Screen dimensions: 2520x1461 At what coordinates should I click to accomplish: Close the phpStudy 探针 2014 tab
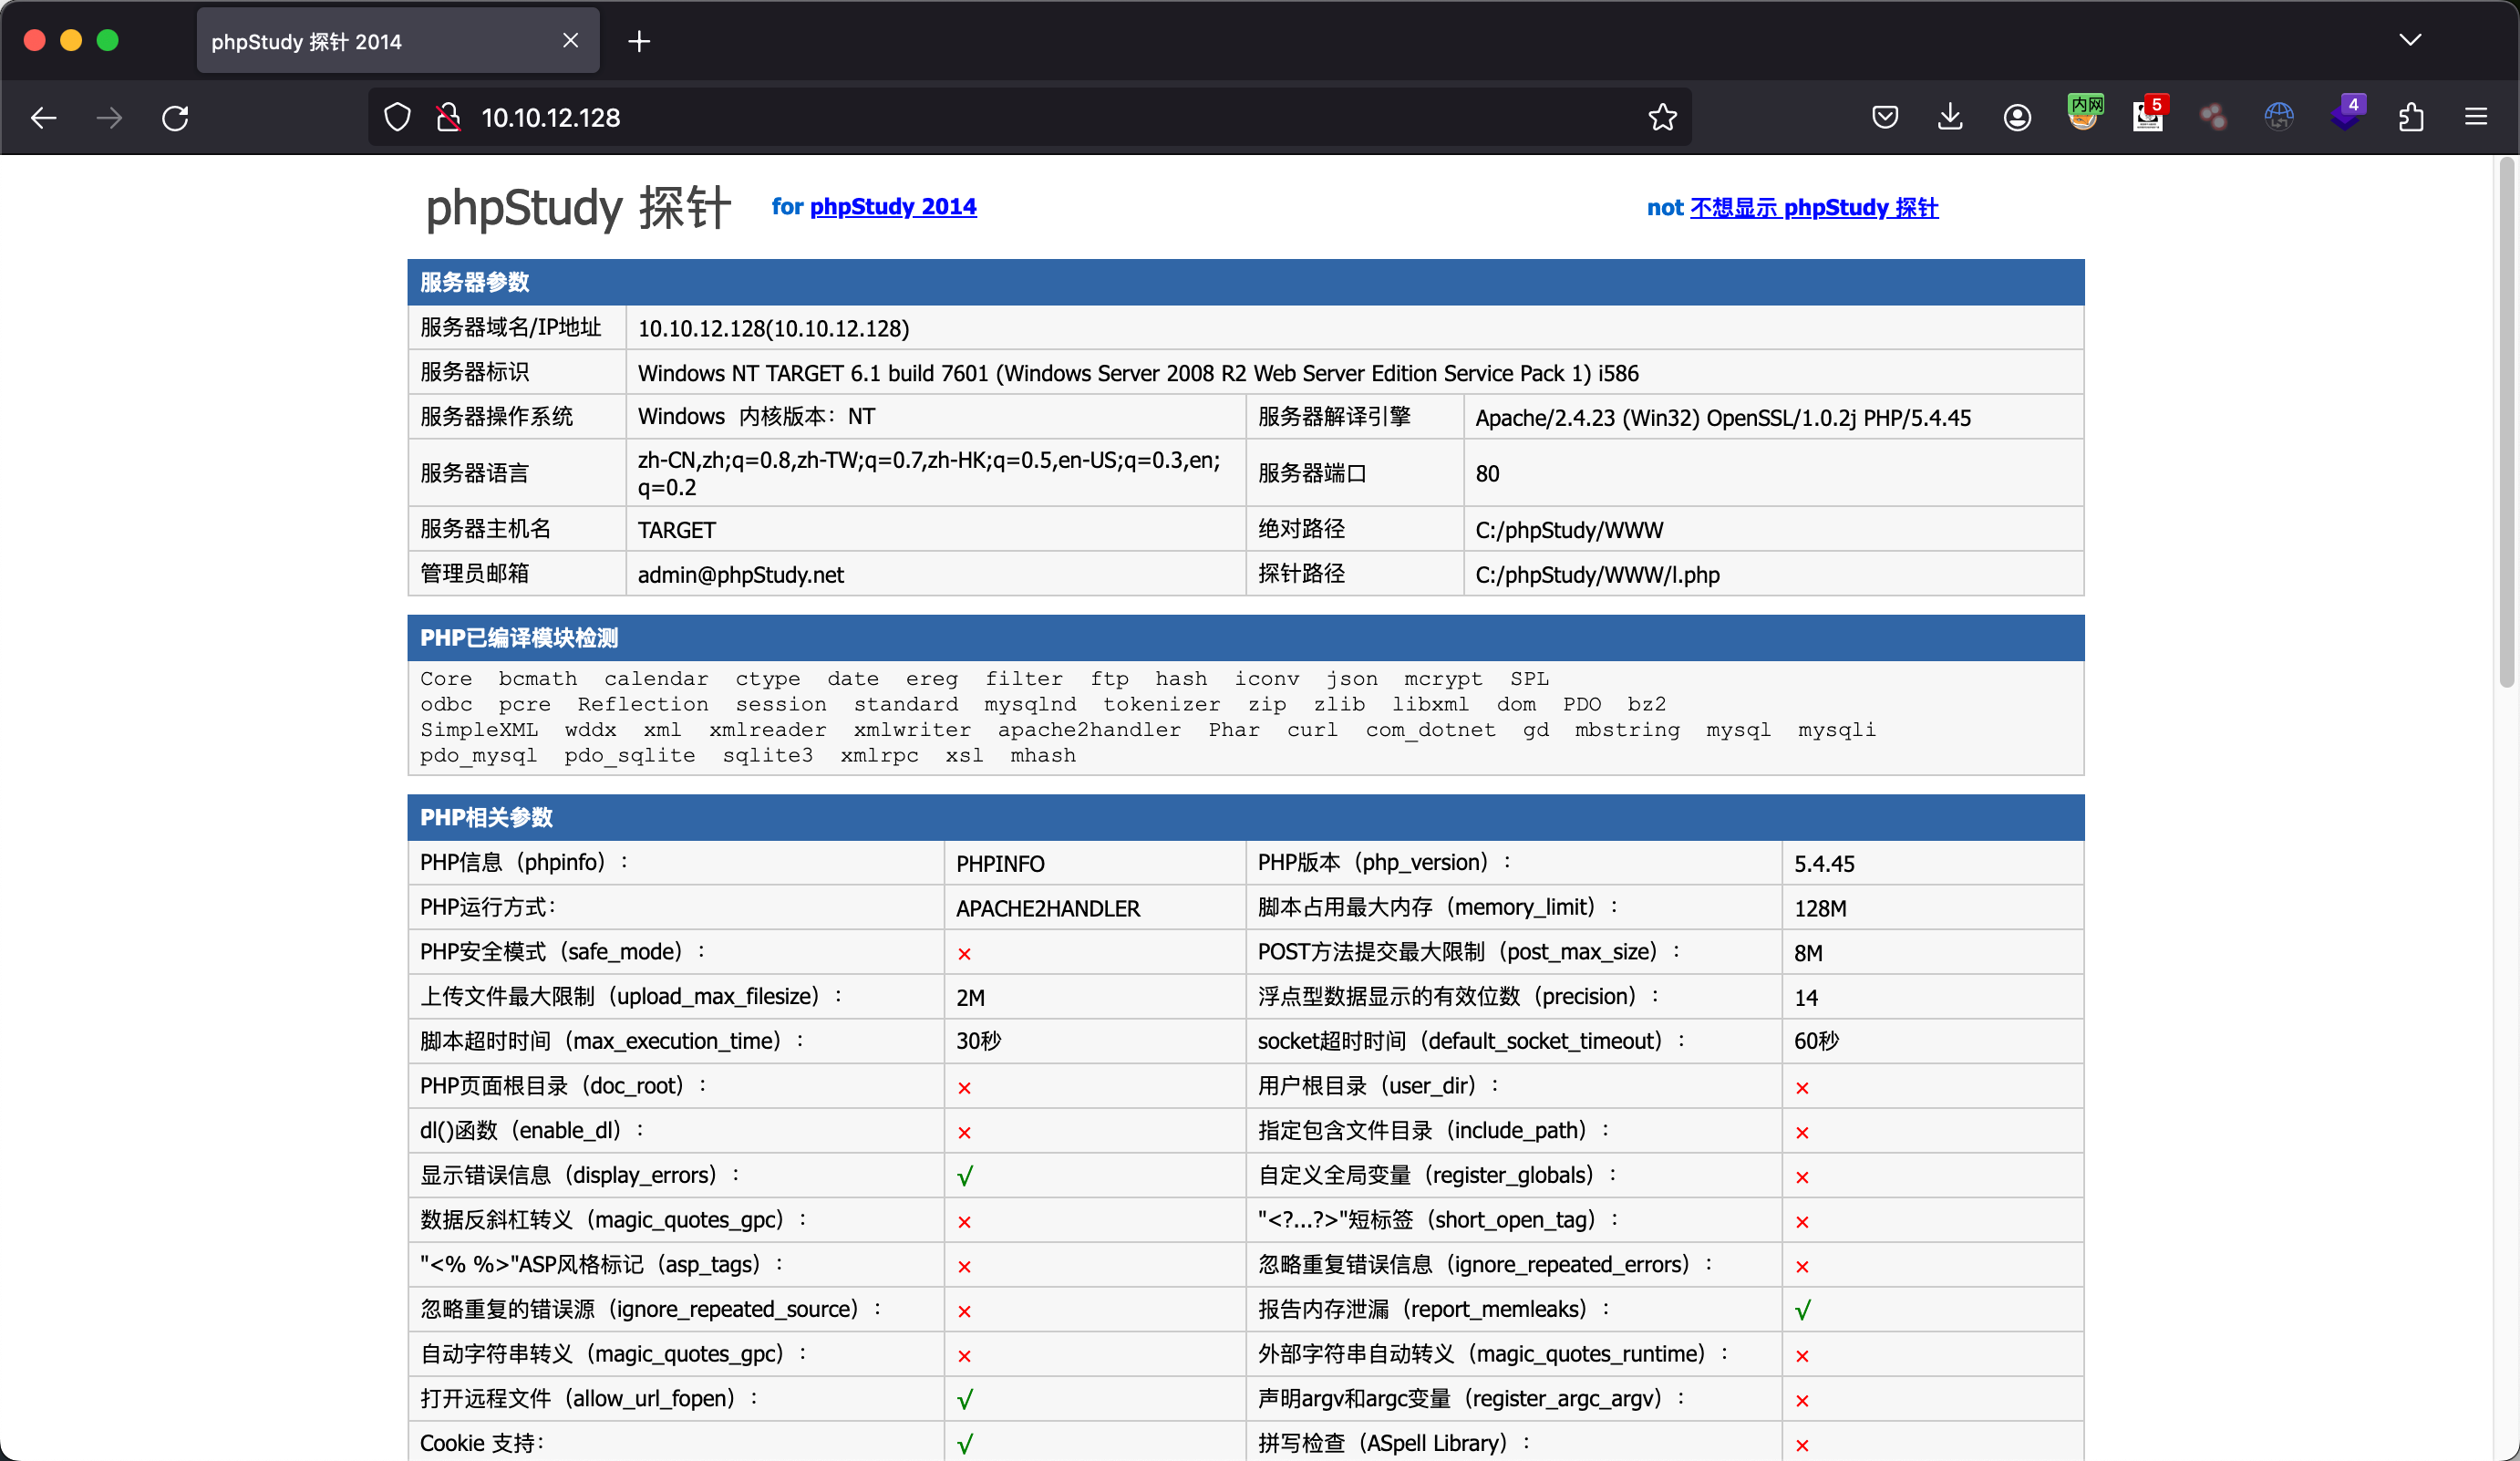[570, 41]
